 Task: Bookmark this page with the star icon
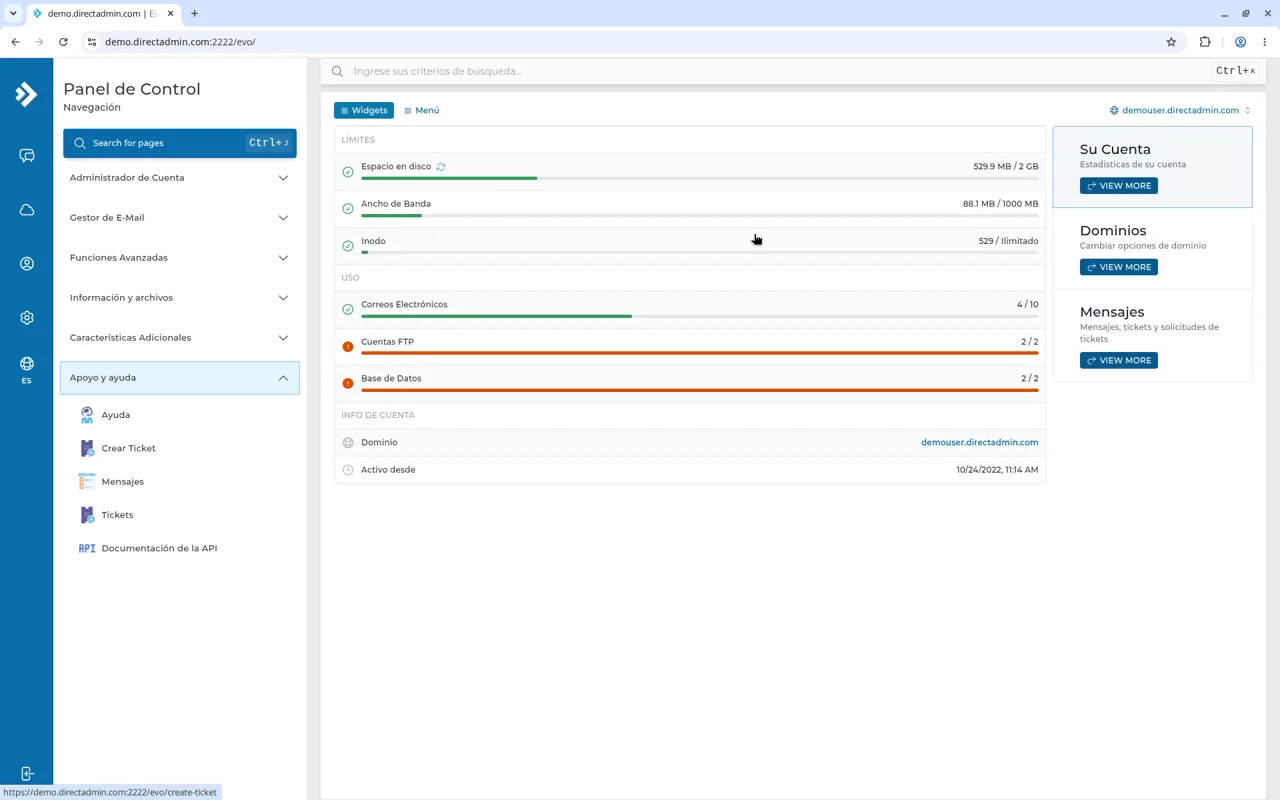[1171, 42]
